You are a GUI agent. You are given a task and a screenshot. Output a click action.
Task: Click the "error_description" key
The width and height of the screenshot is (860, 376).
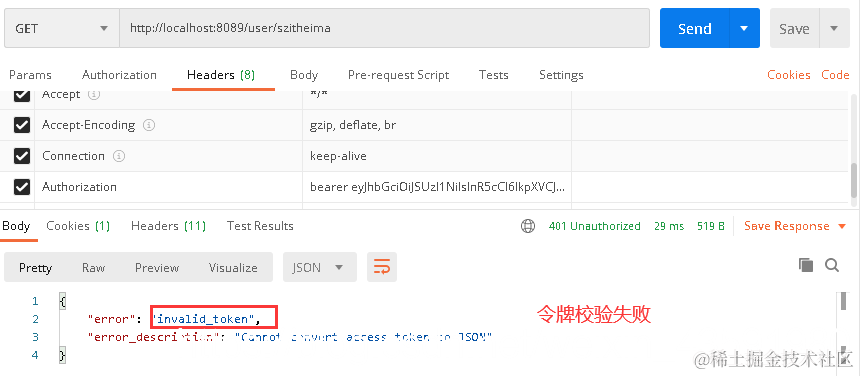click(154, 337)
